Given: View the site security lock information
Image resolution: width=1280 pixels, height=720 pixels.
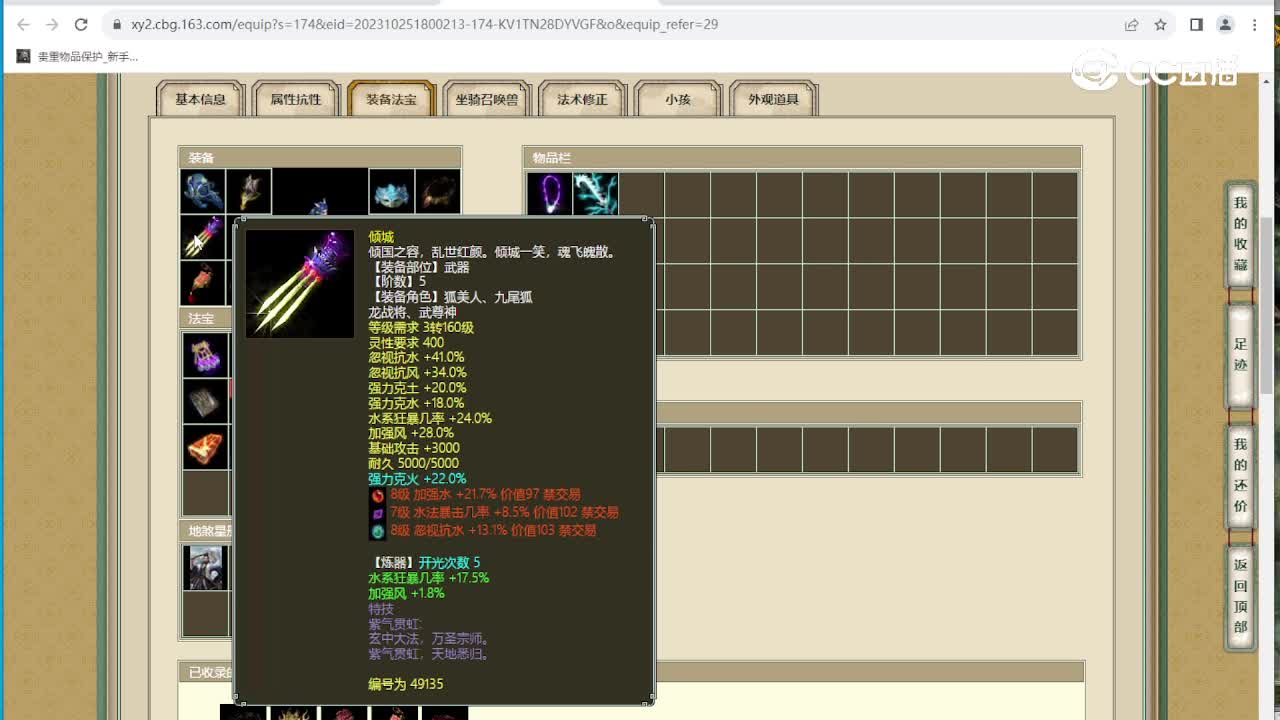Looking at the screenshot, I should point(117,24).
